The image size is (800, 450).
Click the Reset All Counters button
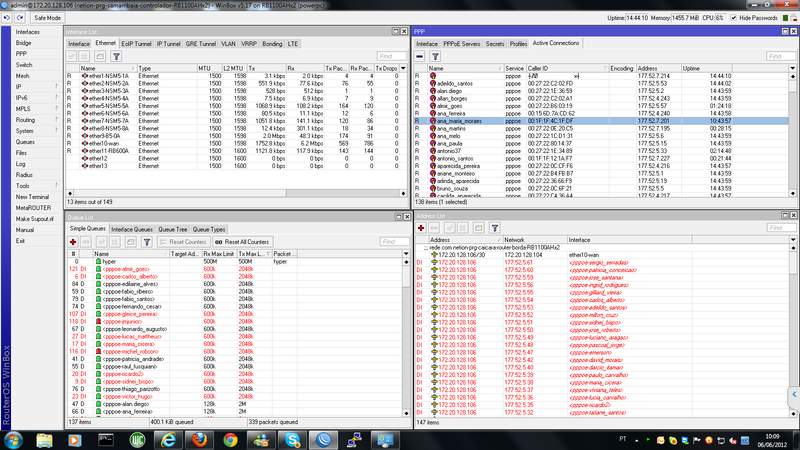(x=242, y=242)
